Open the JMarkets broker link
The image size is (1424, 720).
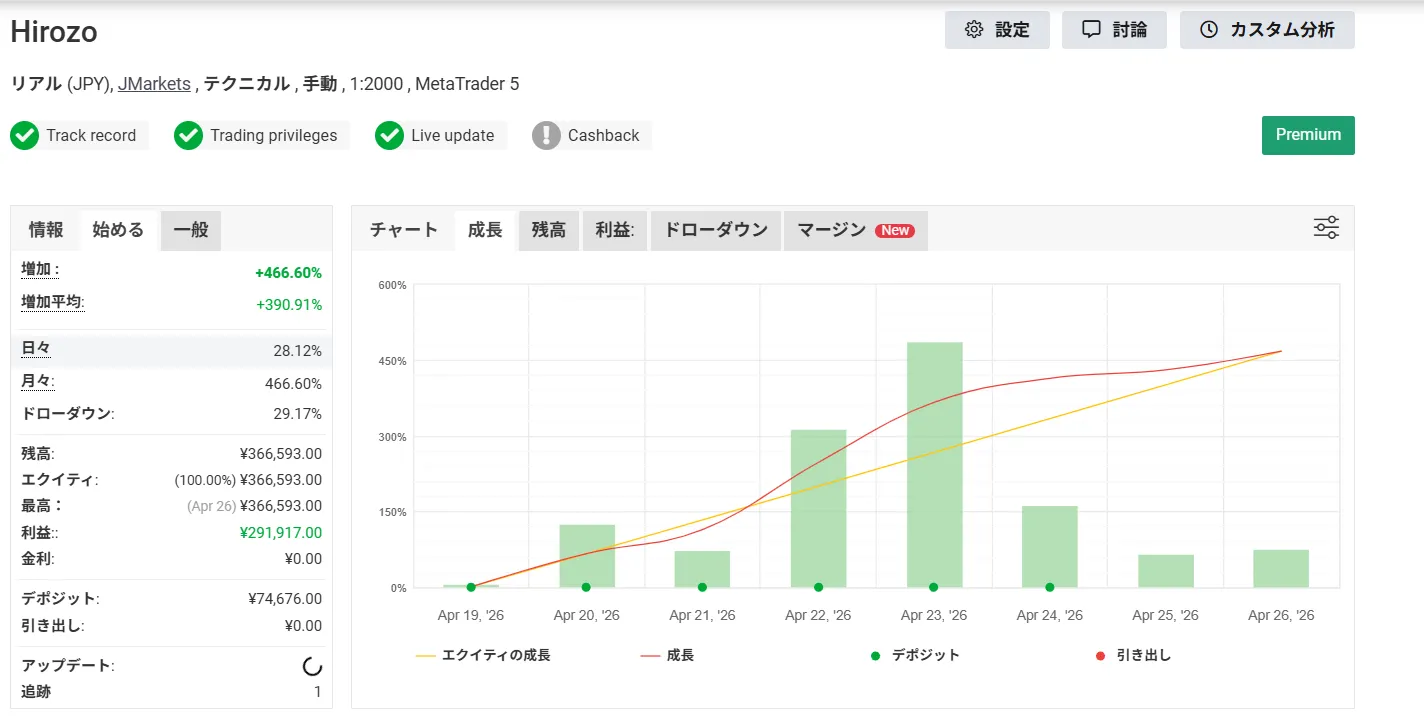pos(154,84)
